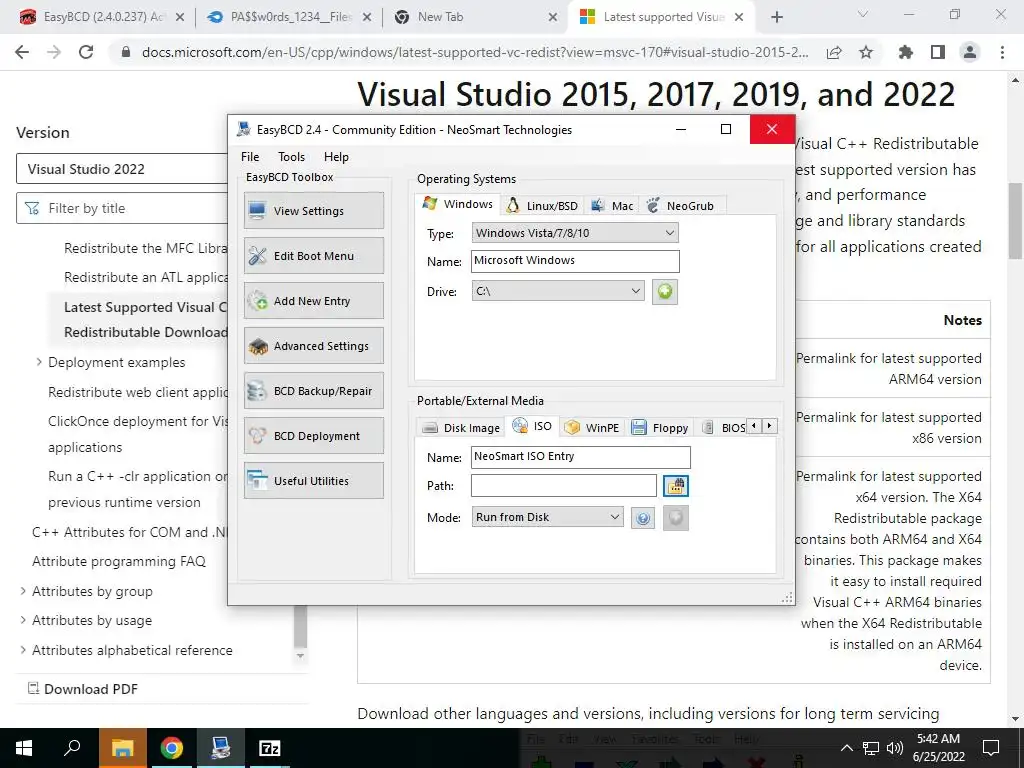The width and height of the screenshot is (1024, 768).
Task: Select Add New Entry in toolbox
Action: click(314, 301)
